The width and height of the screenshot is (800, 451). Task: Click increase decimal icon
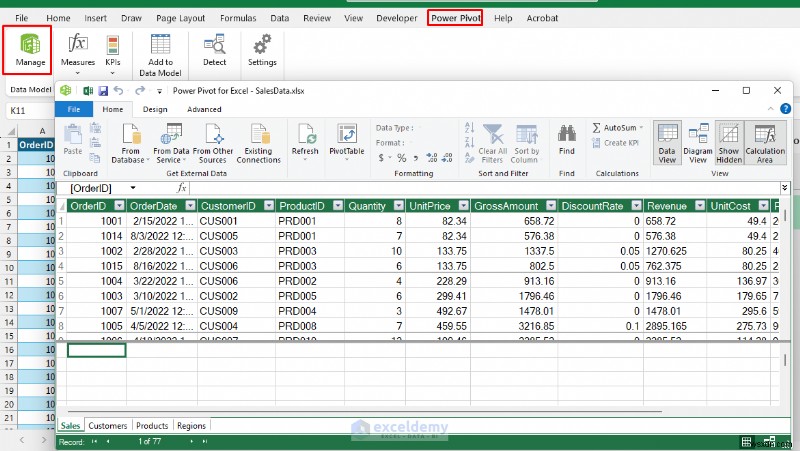click(x=432, y=158)
